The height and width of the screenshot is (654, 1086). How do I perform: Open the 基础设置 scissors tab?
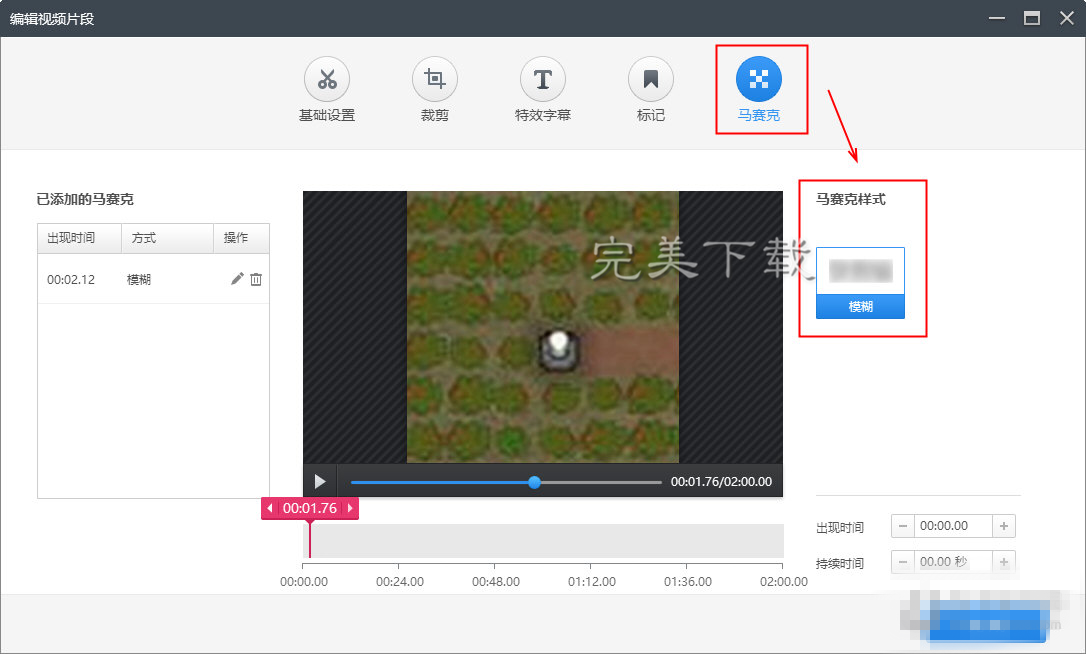[327, 90]
